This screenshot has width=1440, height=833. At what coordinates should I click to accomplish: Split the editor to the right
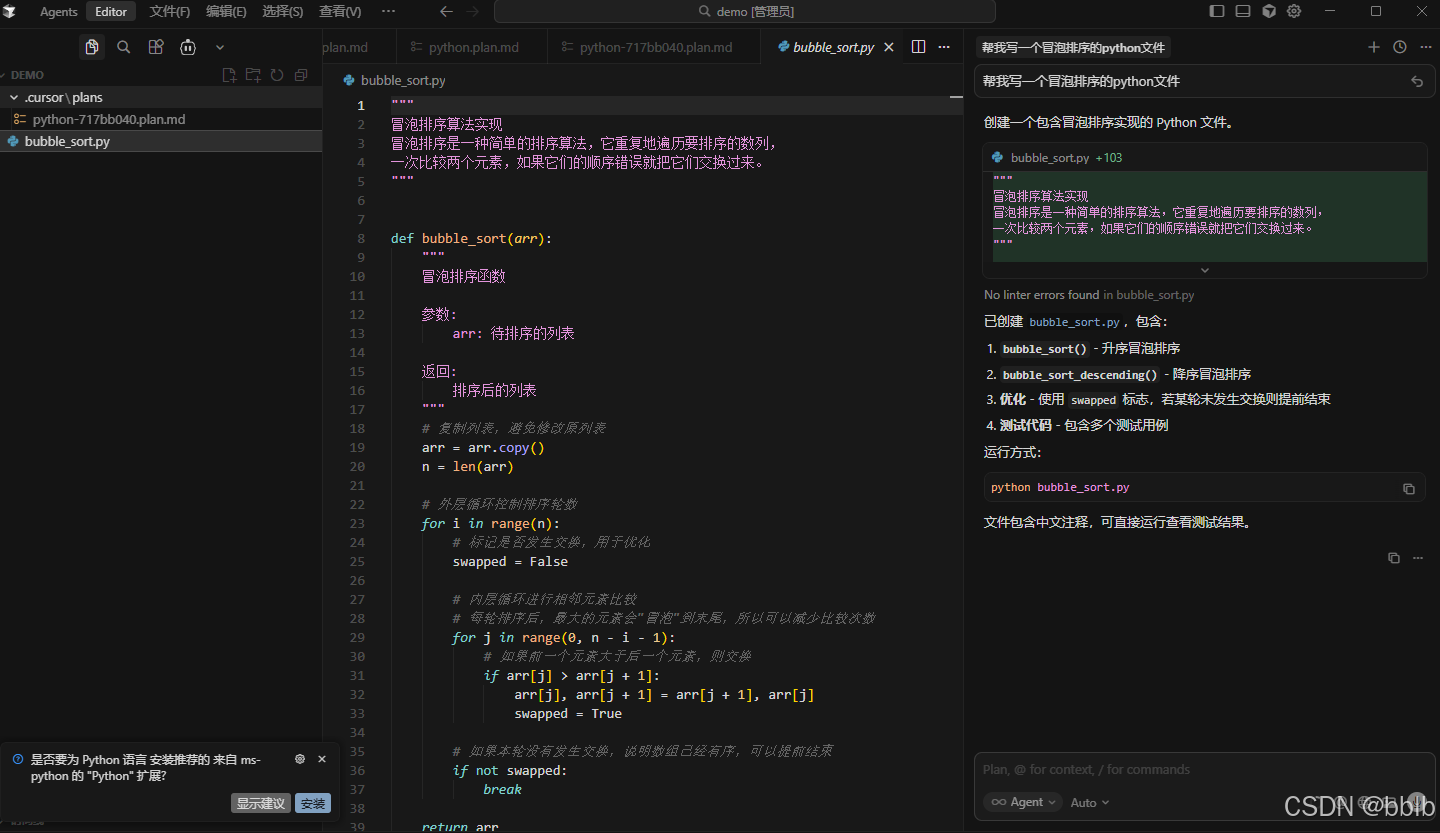918,47
